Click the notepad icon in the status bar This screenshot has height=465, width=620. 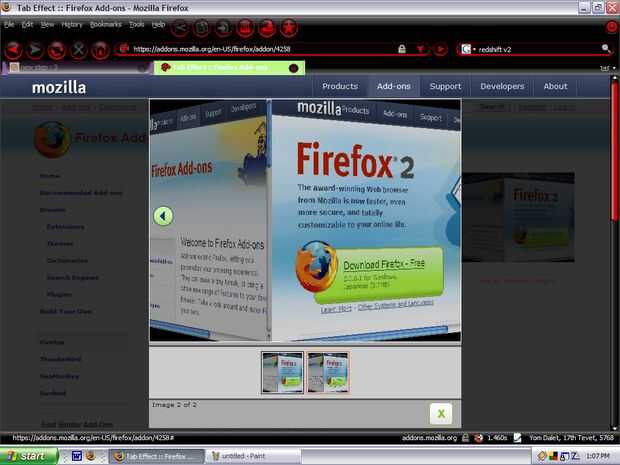coord(517,438)
